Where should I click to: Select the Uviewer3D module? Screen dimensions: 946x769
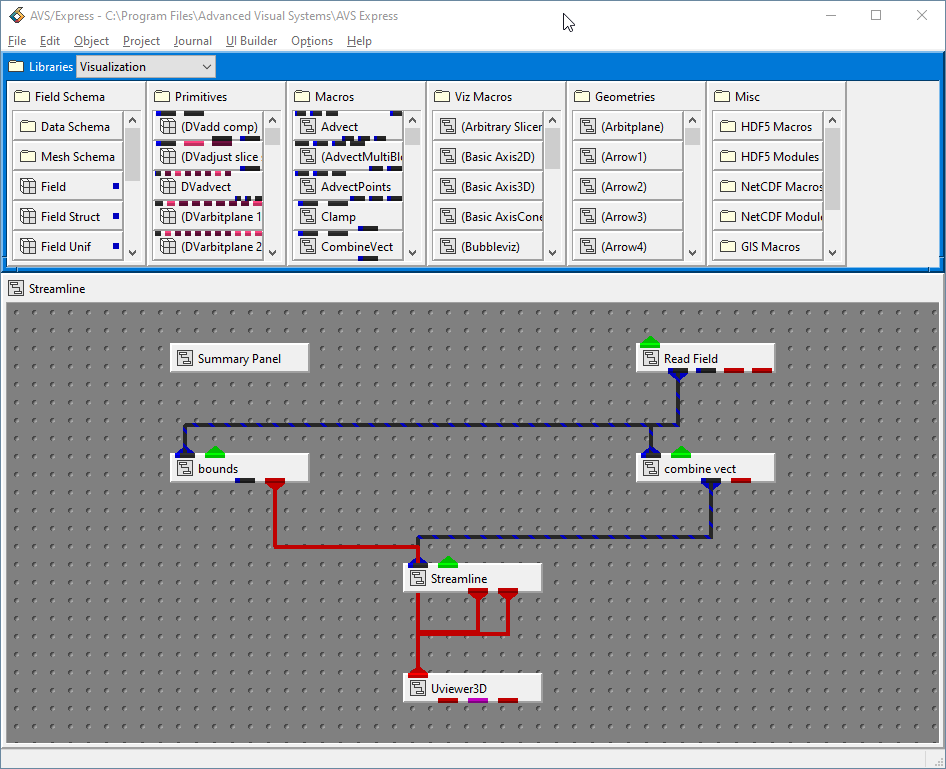(472, 688)
